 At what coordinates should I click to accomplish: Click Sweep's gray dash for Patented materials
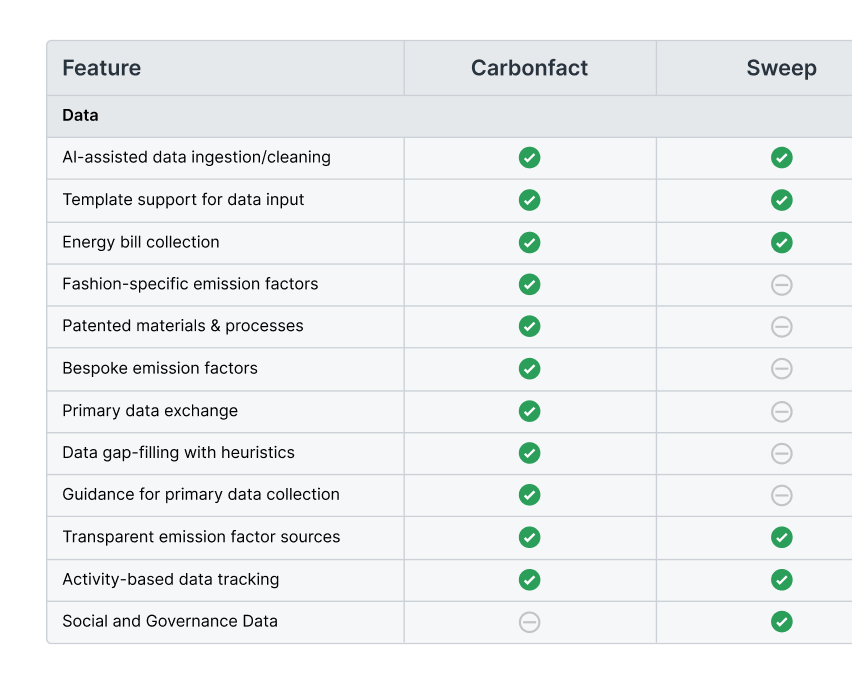click(781, 327)
